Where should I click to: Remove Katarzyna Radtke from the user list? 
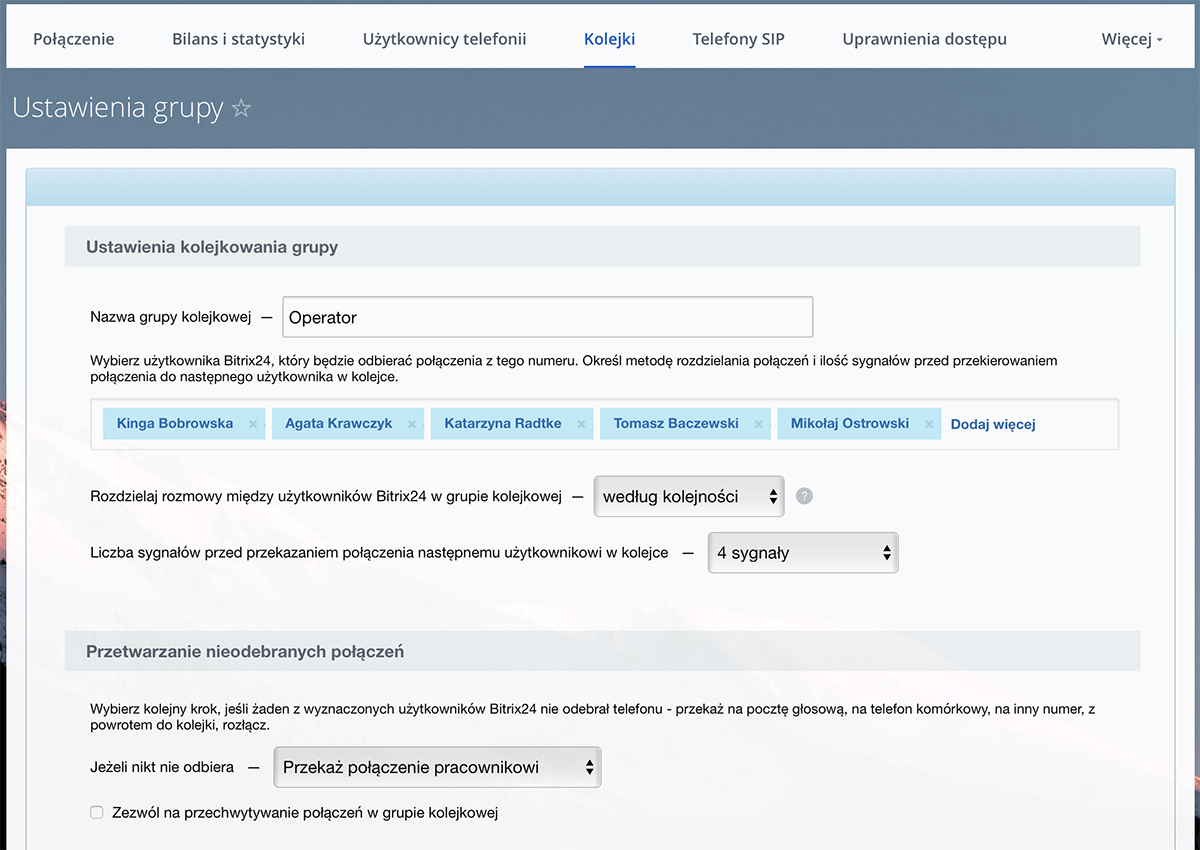(581, 424)
